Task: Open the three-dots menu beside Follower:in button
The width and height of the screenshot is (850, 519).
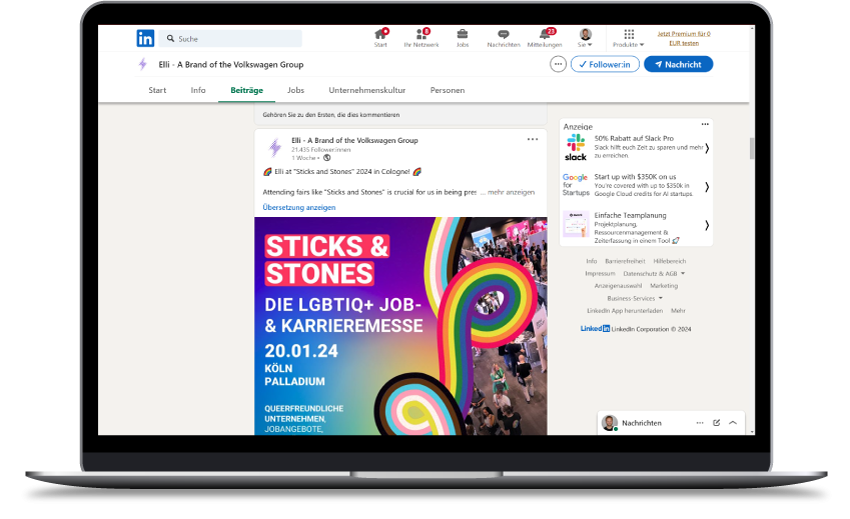Action: (558, 64)
